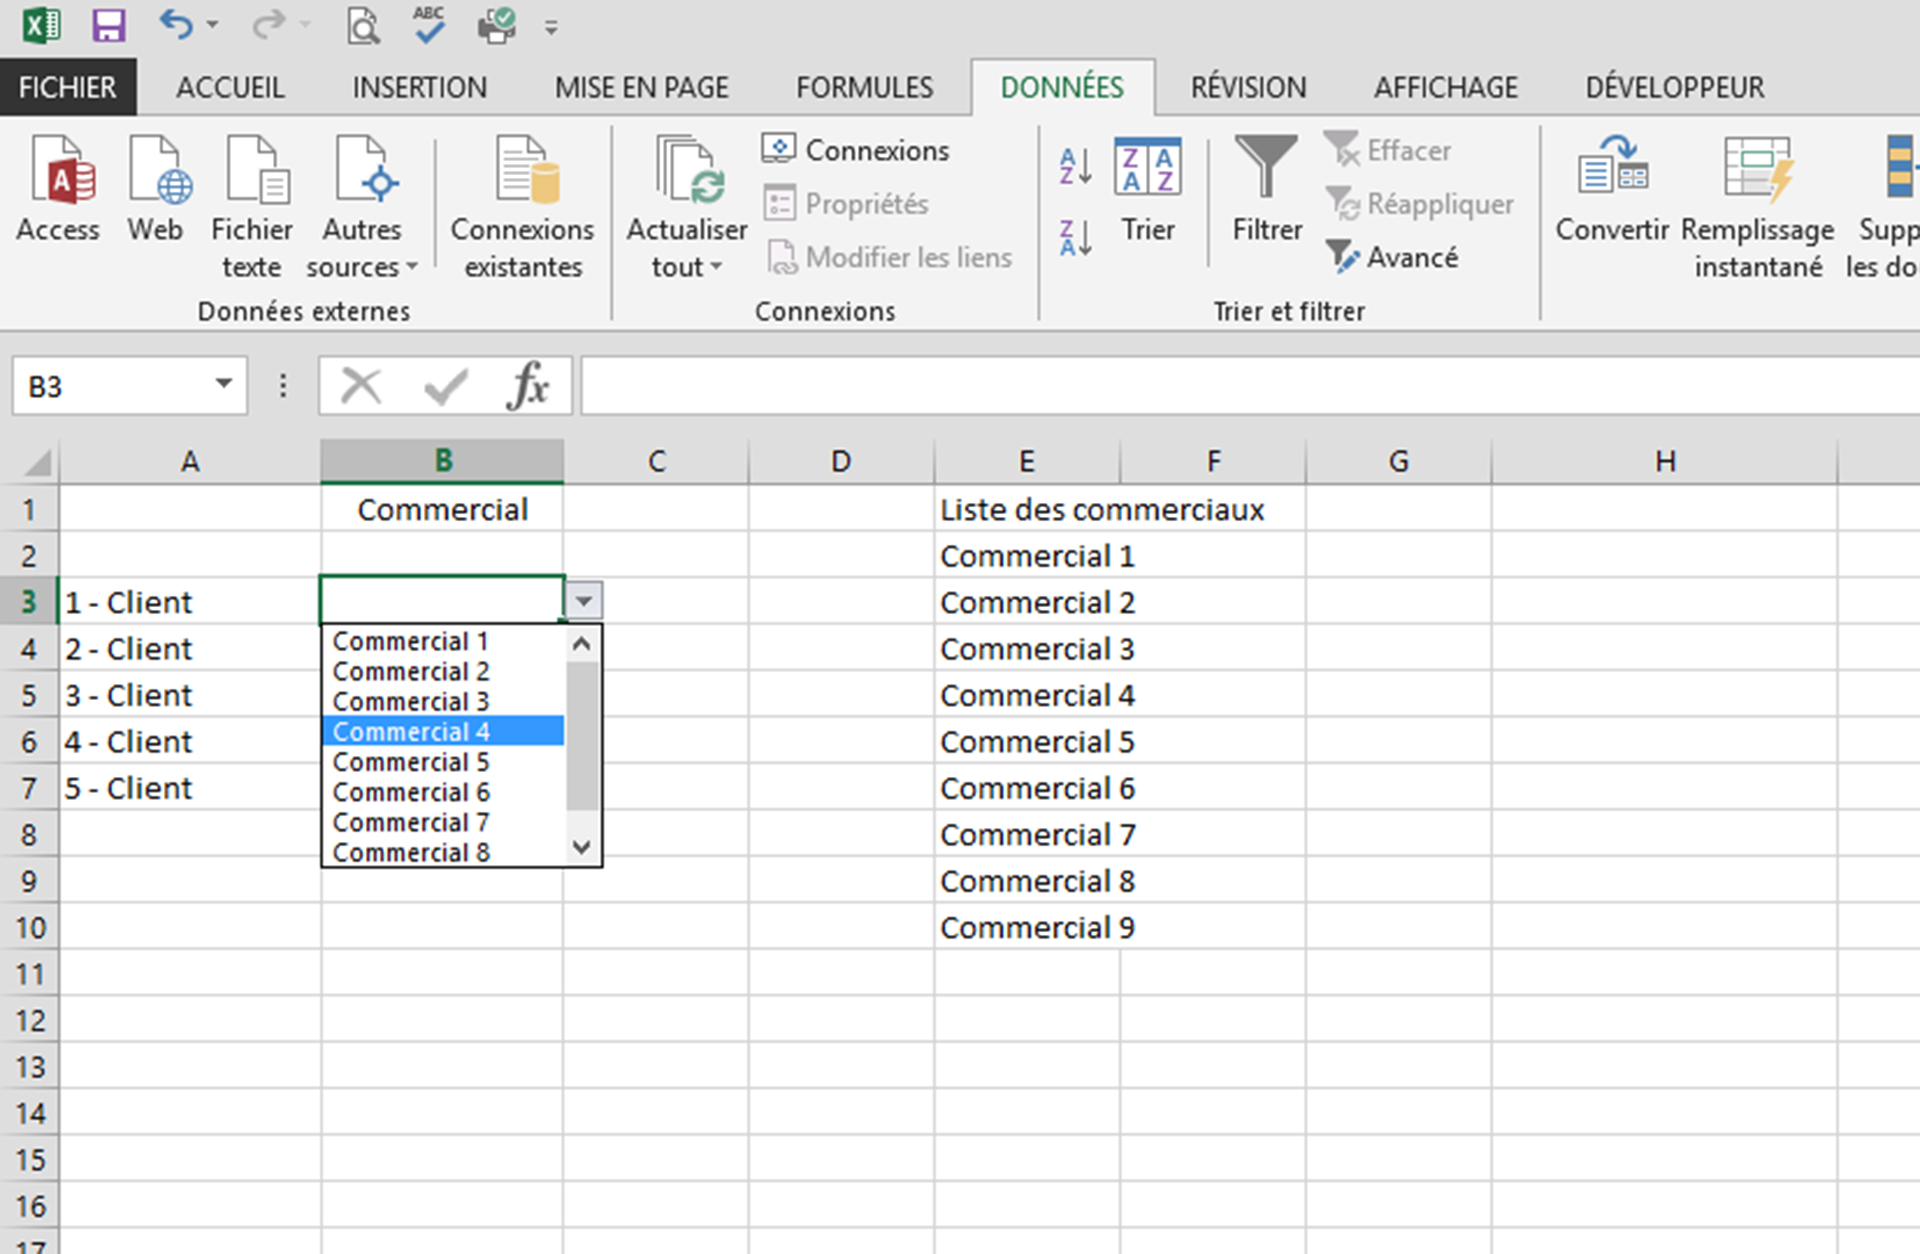Click the B3 validation dropdown arrow
The height and width of the screenshot is (1254, 1920).
click(584, 601)
